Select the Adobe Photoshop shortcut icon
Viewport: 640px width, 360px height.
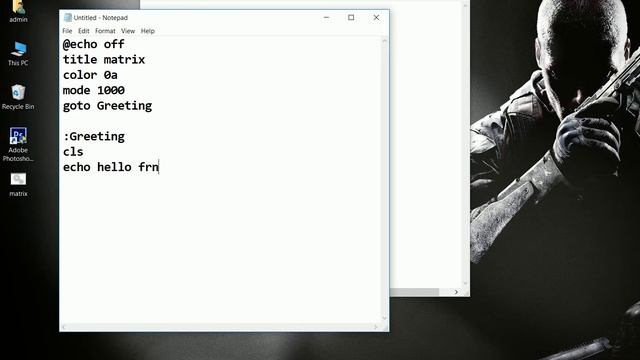point(18,144)
